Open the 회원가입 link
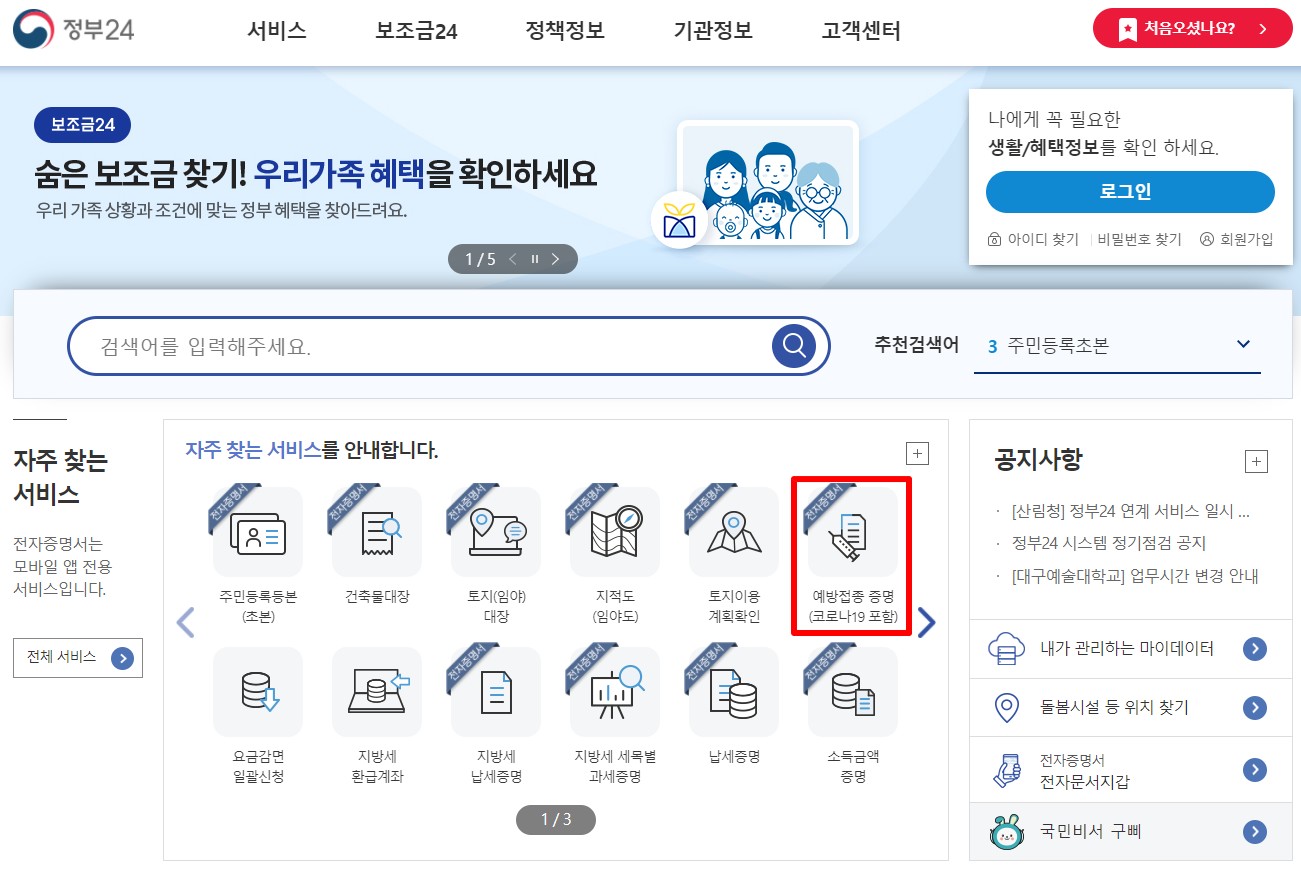Viewport: 1301px width, 872px height. (x=1237, y=239)
